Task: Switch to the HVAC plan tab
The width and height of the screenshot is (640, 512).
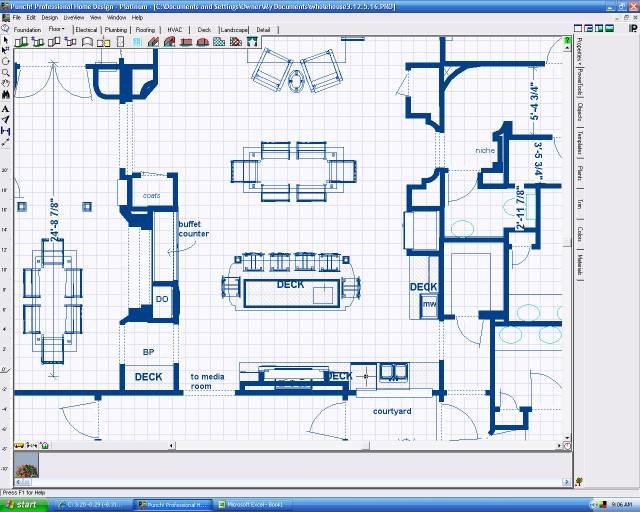Action: click(x=175, y=30)
